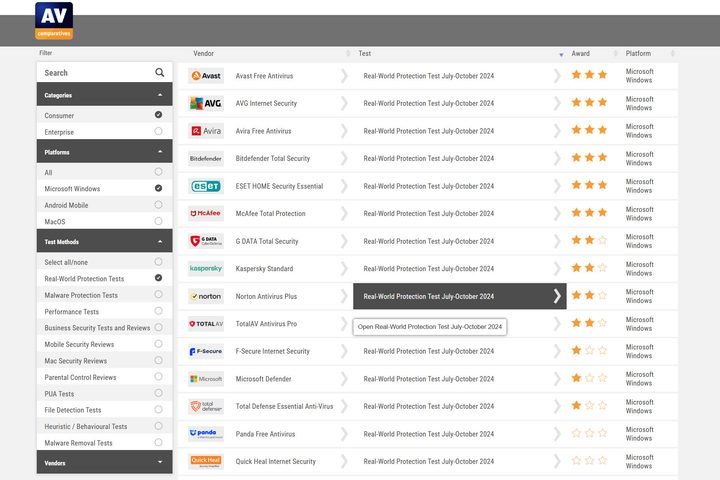Enable Mobile Security Reviews filter
The width and height of the screenshot is (720, 480).
click(x=158, y=344)
